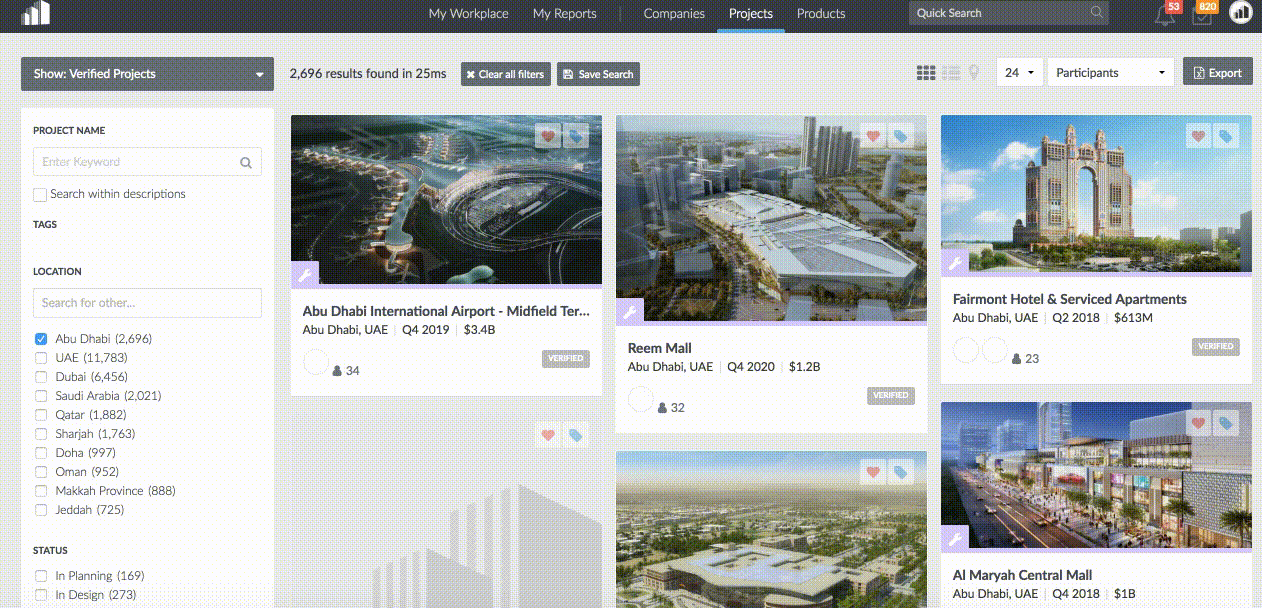The image size is (1262, 608).
Task: Check the Dubai location filter
Action: (x=41, y=377)
